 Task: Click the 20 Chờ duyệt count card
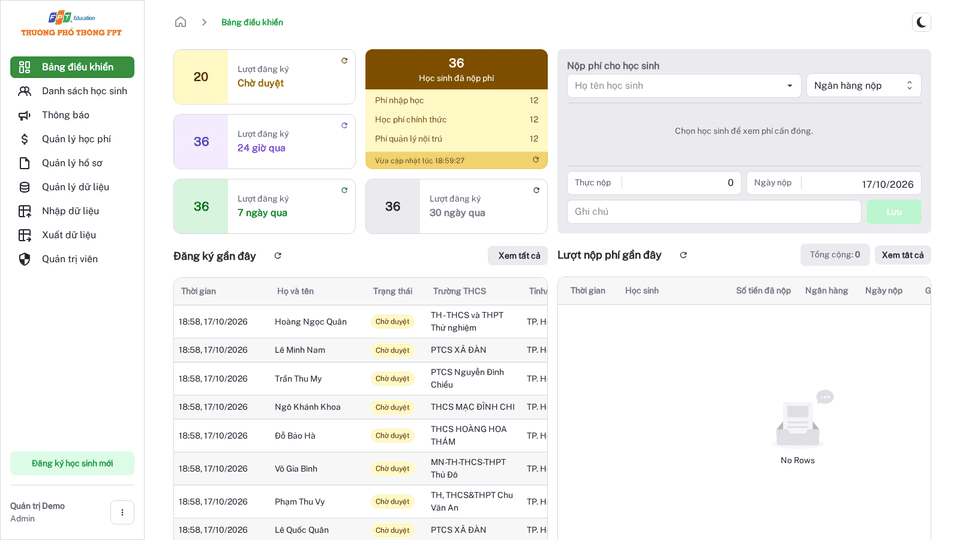click(x=264, y=77)
